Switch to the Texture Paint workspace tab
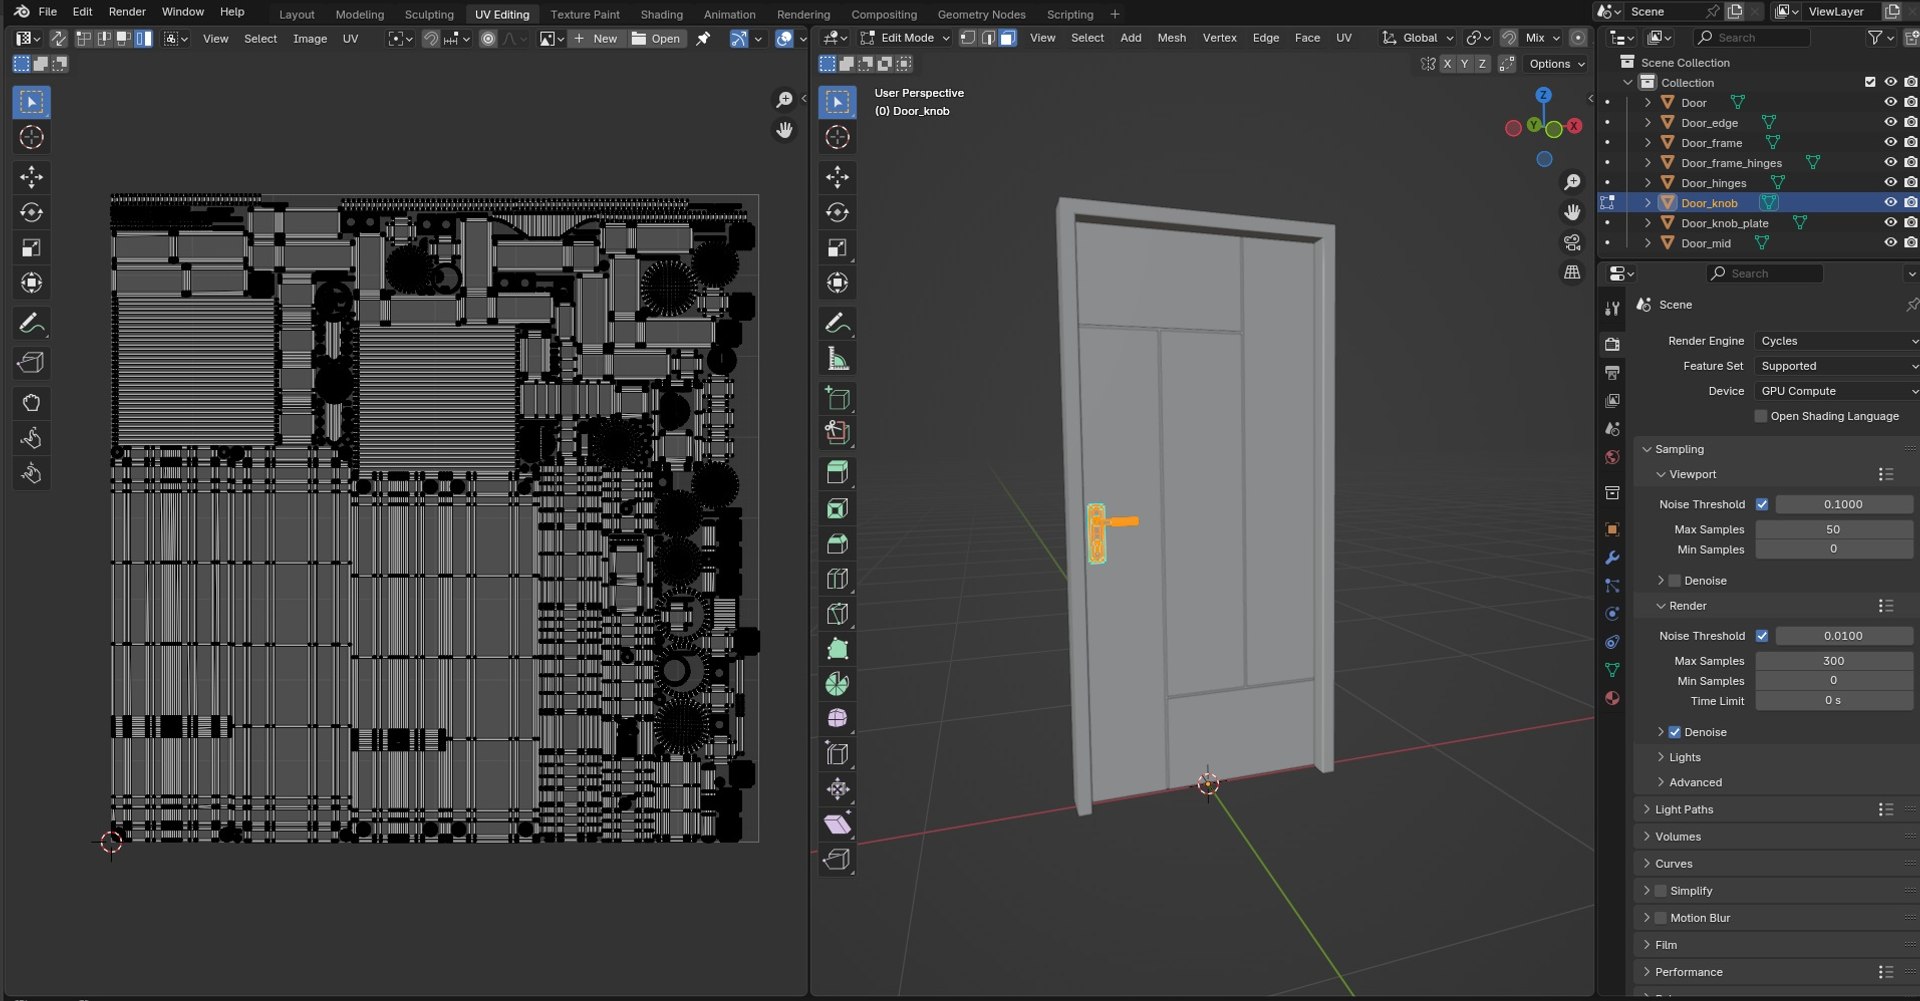The image size is (1920, 1001). point(585,14)
